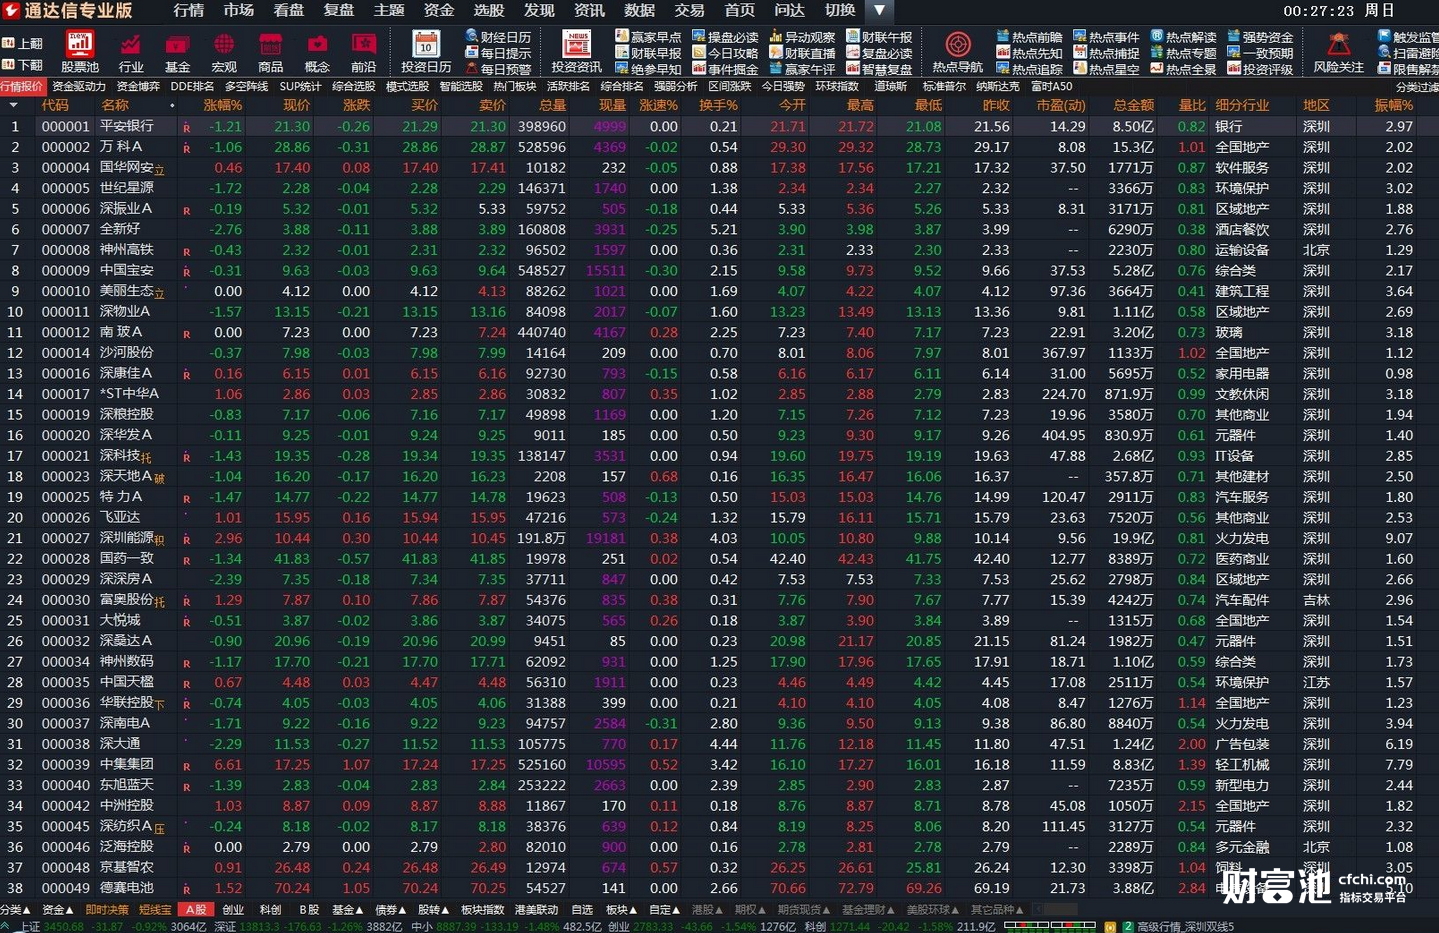Open the 选股 menu

[x=489, y=10]
